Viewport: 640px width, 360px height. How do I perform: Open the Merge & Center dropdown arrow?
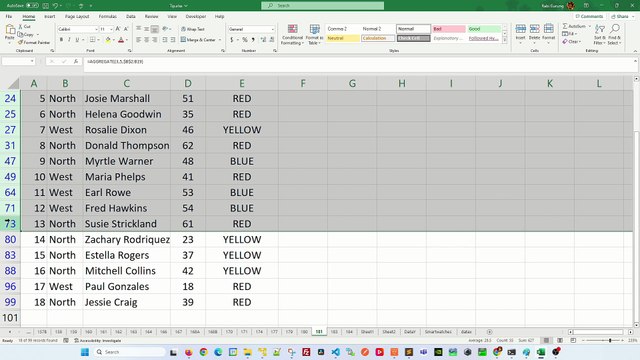[x=220, y=40]
